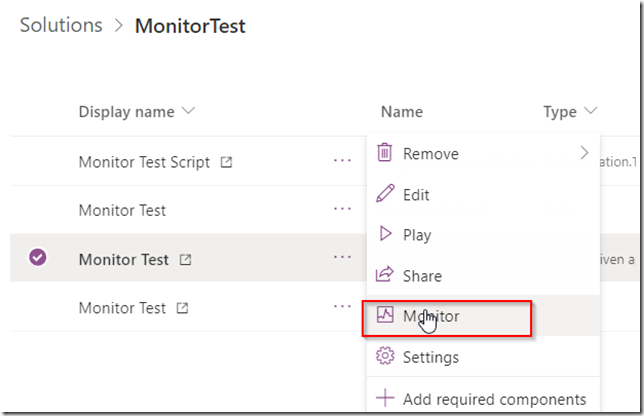Open ellipsis menu for last Monitor Test row

click(342, 306)
